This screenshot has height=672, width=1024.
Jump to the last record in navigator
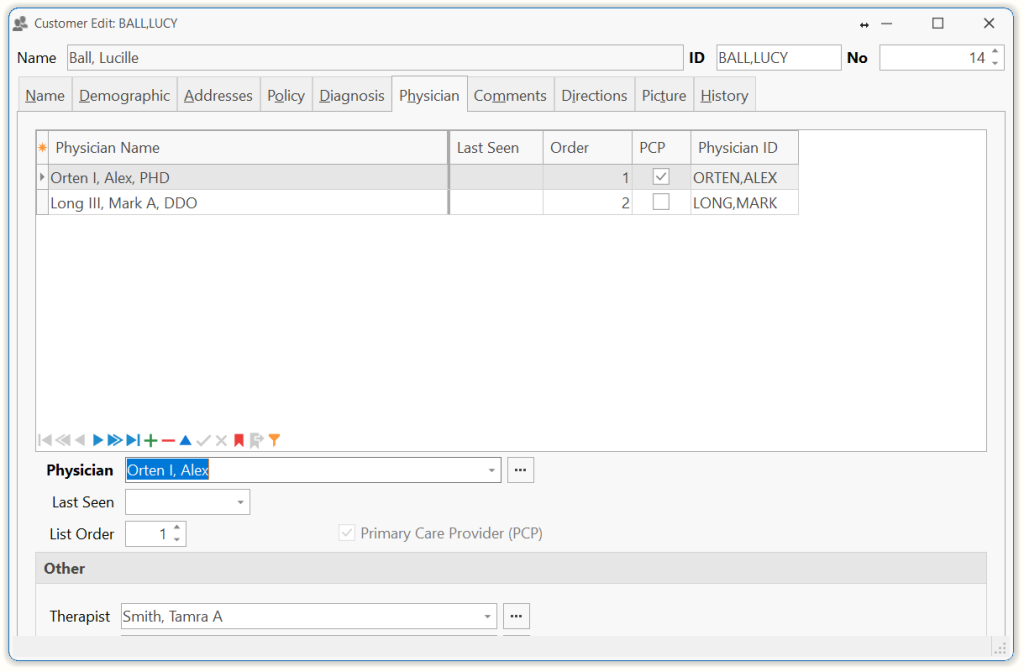point(133,440)
